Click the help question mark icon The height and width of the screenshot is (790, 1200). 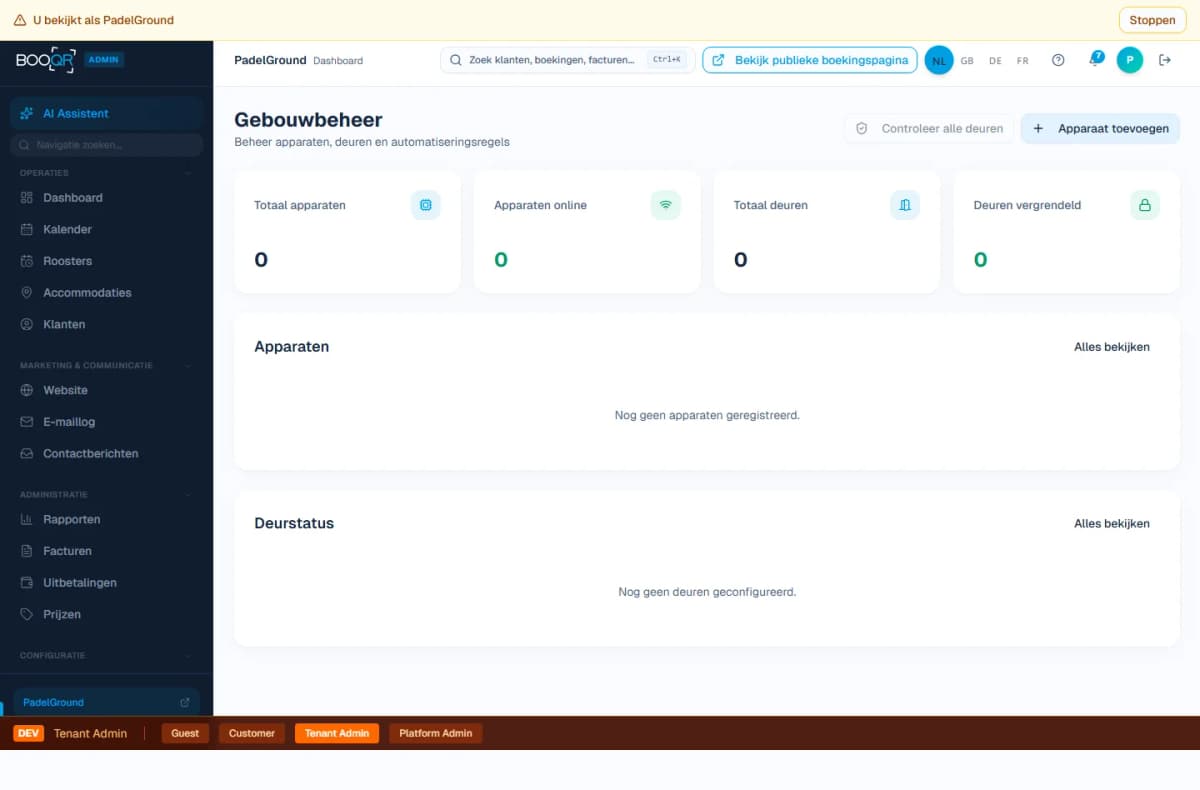1058,60
